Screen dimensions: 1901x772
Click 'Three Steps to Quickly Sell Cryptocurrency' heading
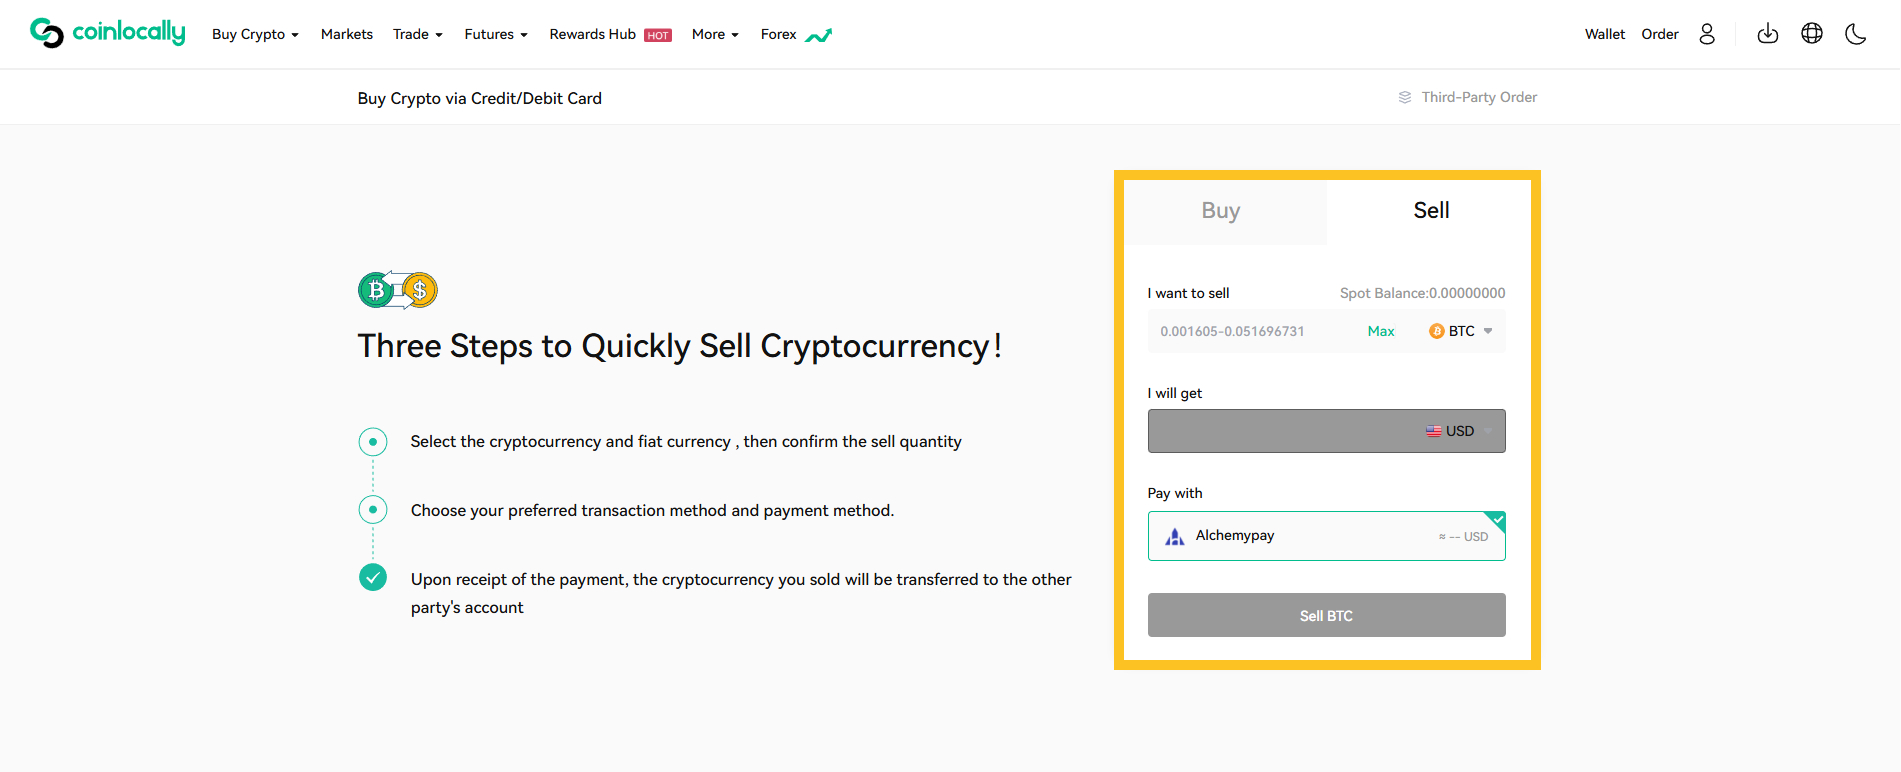[680, 346]
